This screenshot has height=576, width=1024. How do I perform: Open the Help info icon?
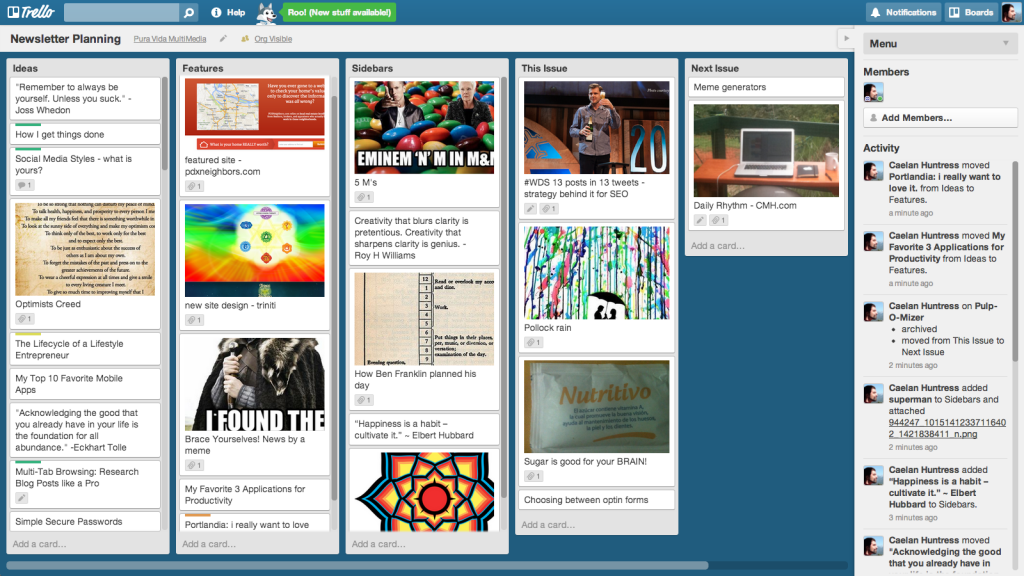pos(216,12)
